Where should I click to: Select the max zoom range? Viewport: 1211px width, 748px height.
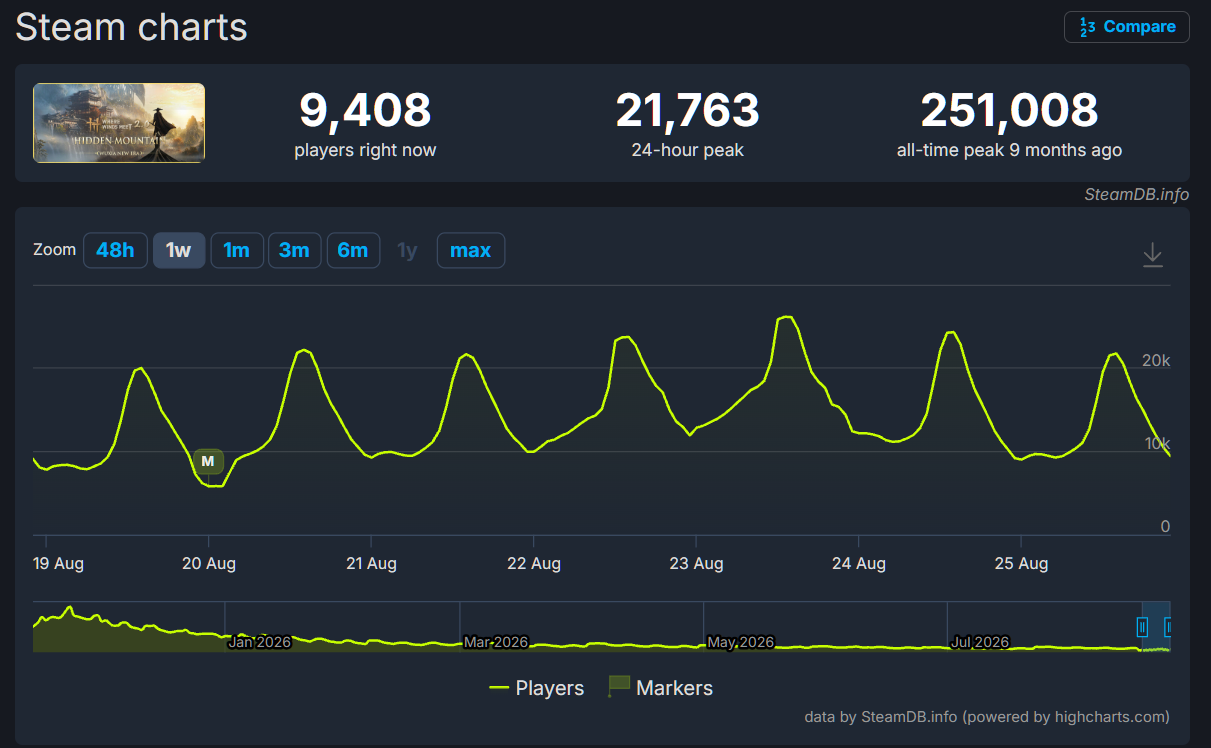pyautogui.click(x=471, y=250)
